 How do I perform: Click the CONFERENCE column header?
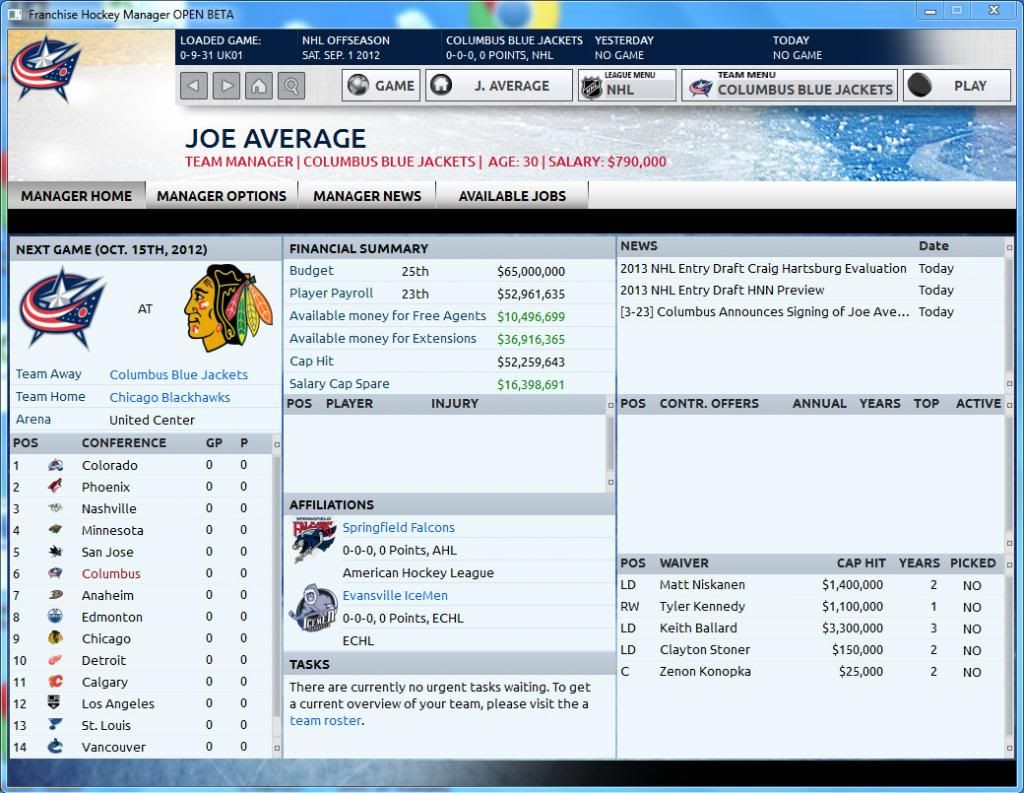pyautogui.click(x=124, y=443)
